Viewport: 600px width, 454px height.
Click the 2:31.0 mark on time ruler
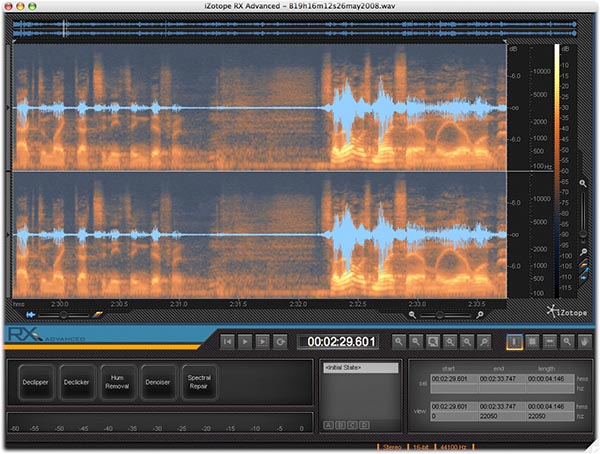(179, 304)
